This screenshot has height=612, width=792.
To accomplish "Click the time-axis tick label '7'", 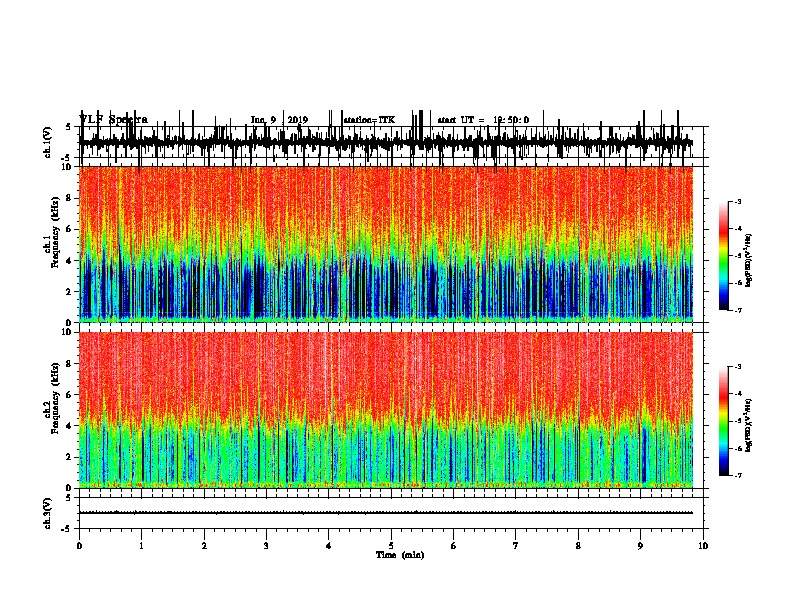I will (x=516, y=546).
